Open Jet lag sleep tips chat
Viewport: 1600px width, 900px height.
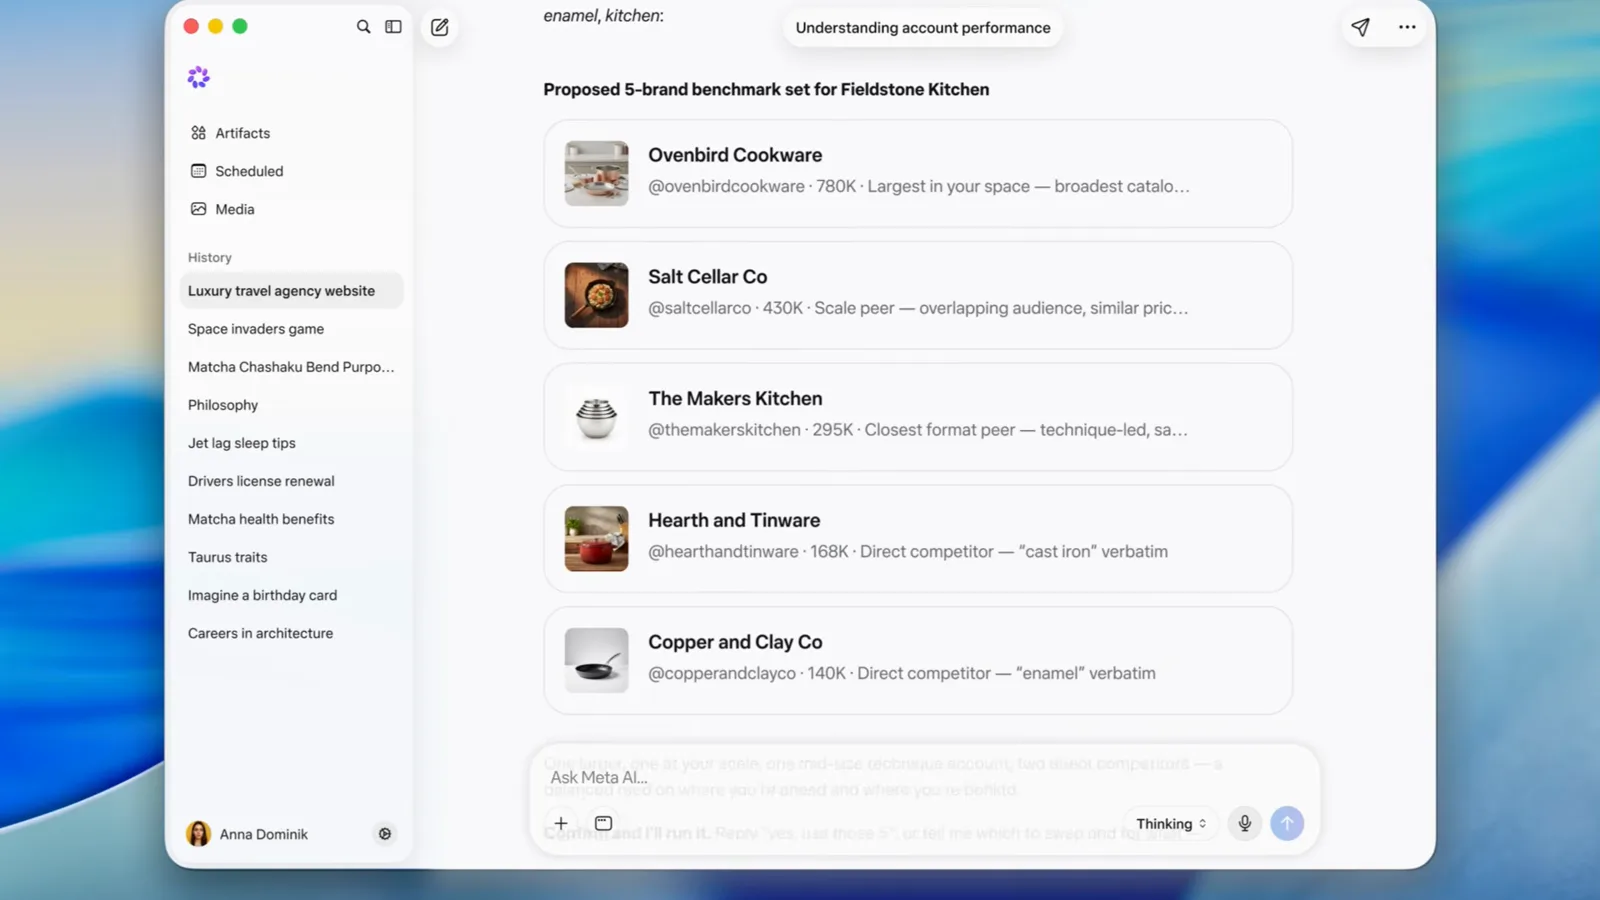point(291,443)
